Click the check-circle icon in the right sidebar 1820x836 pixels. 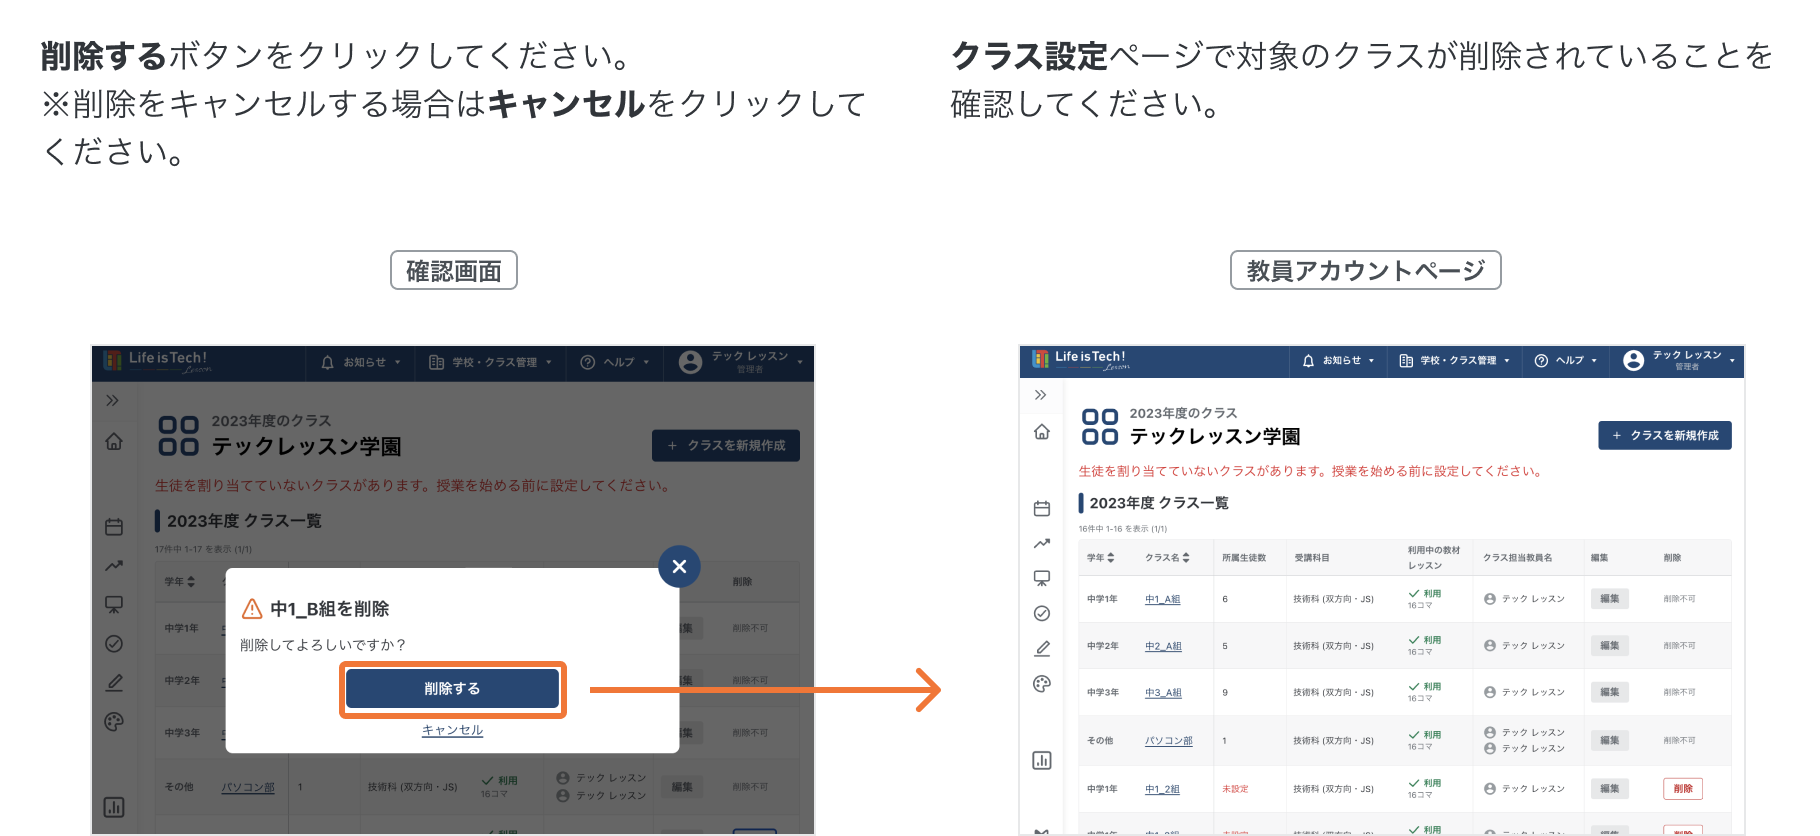1042,613
